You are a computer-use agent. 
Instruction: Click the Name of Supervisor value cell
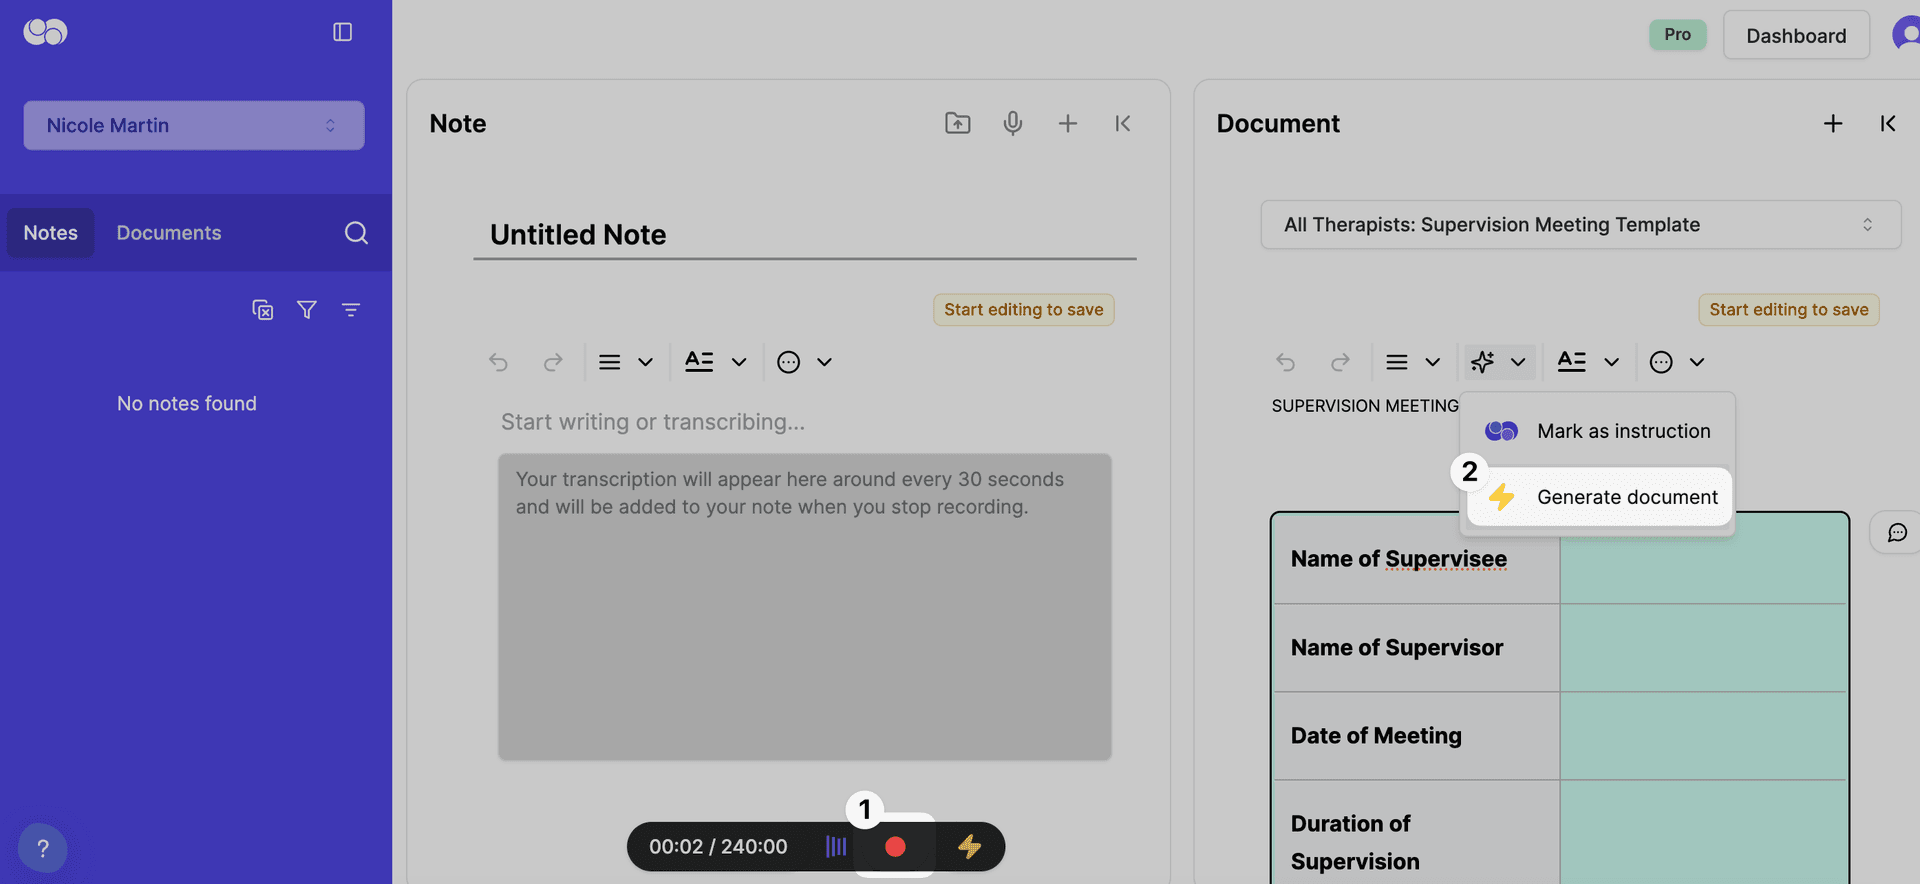click(1703, 648)
